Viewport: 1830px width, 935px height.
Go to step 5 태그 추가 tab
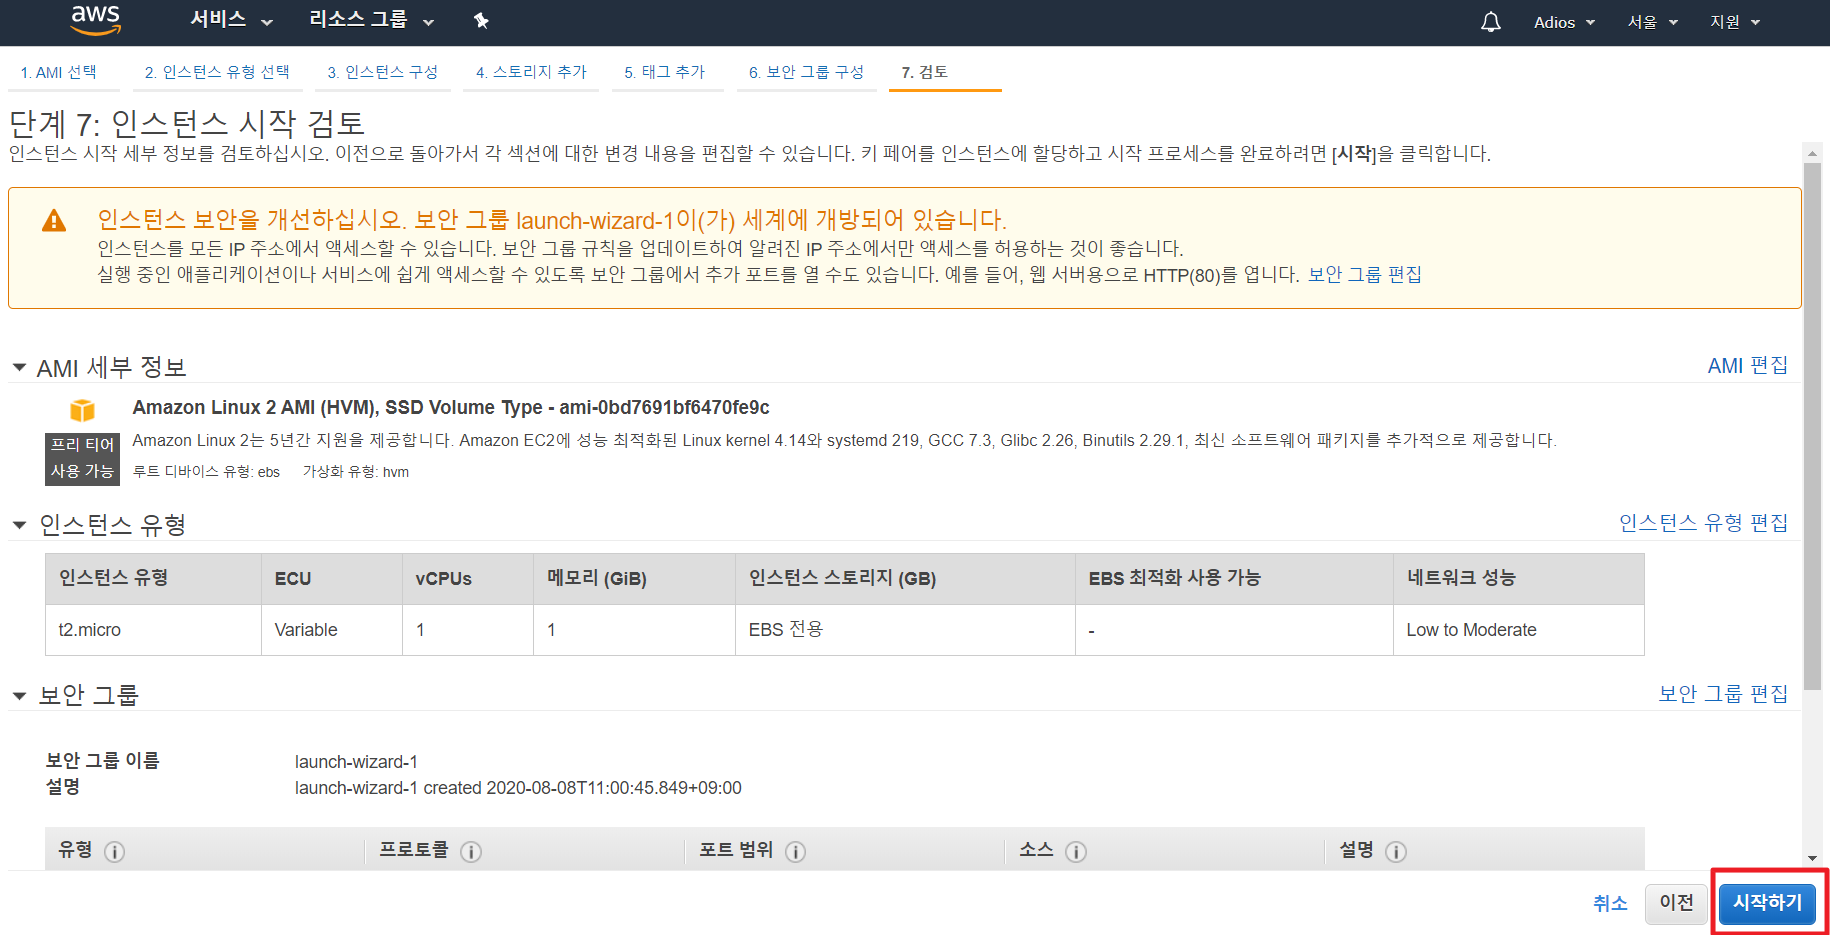tap(665, 72)
